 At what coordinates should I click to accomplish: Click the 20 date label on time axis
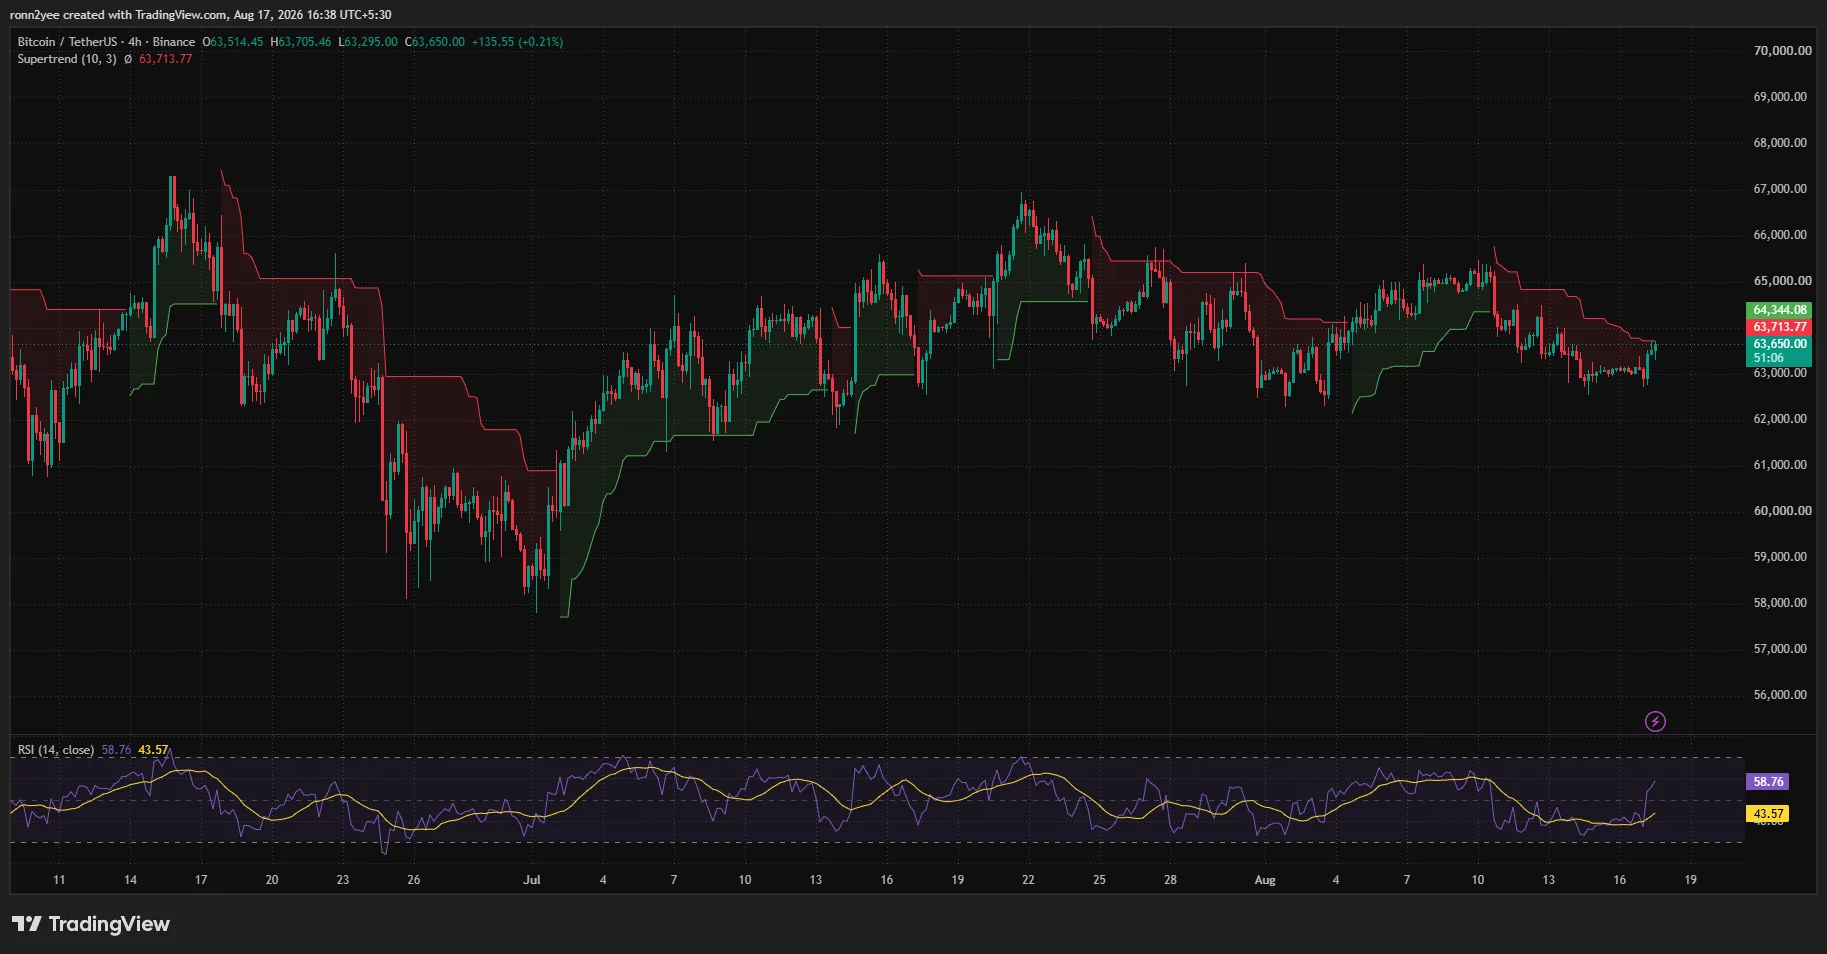click(x=272, y=880)
